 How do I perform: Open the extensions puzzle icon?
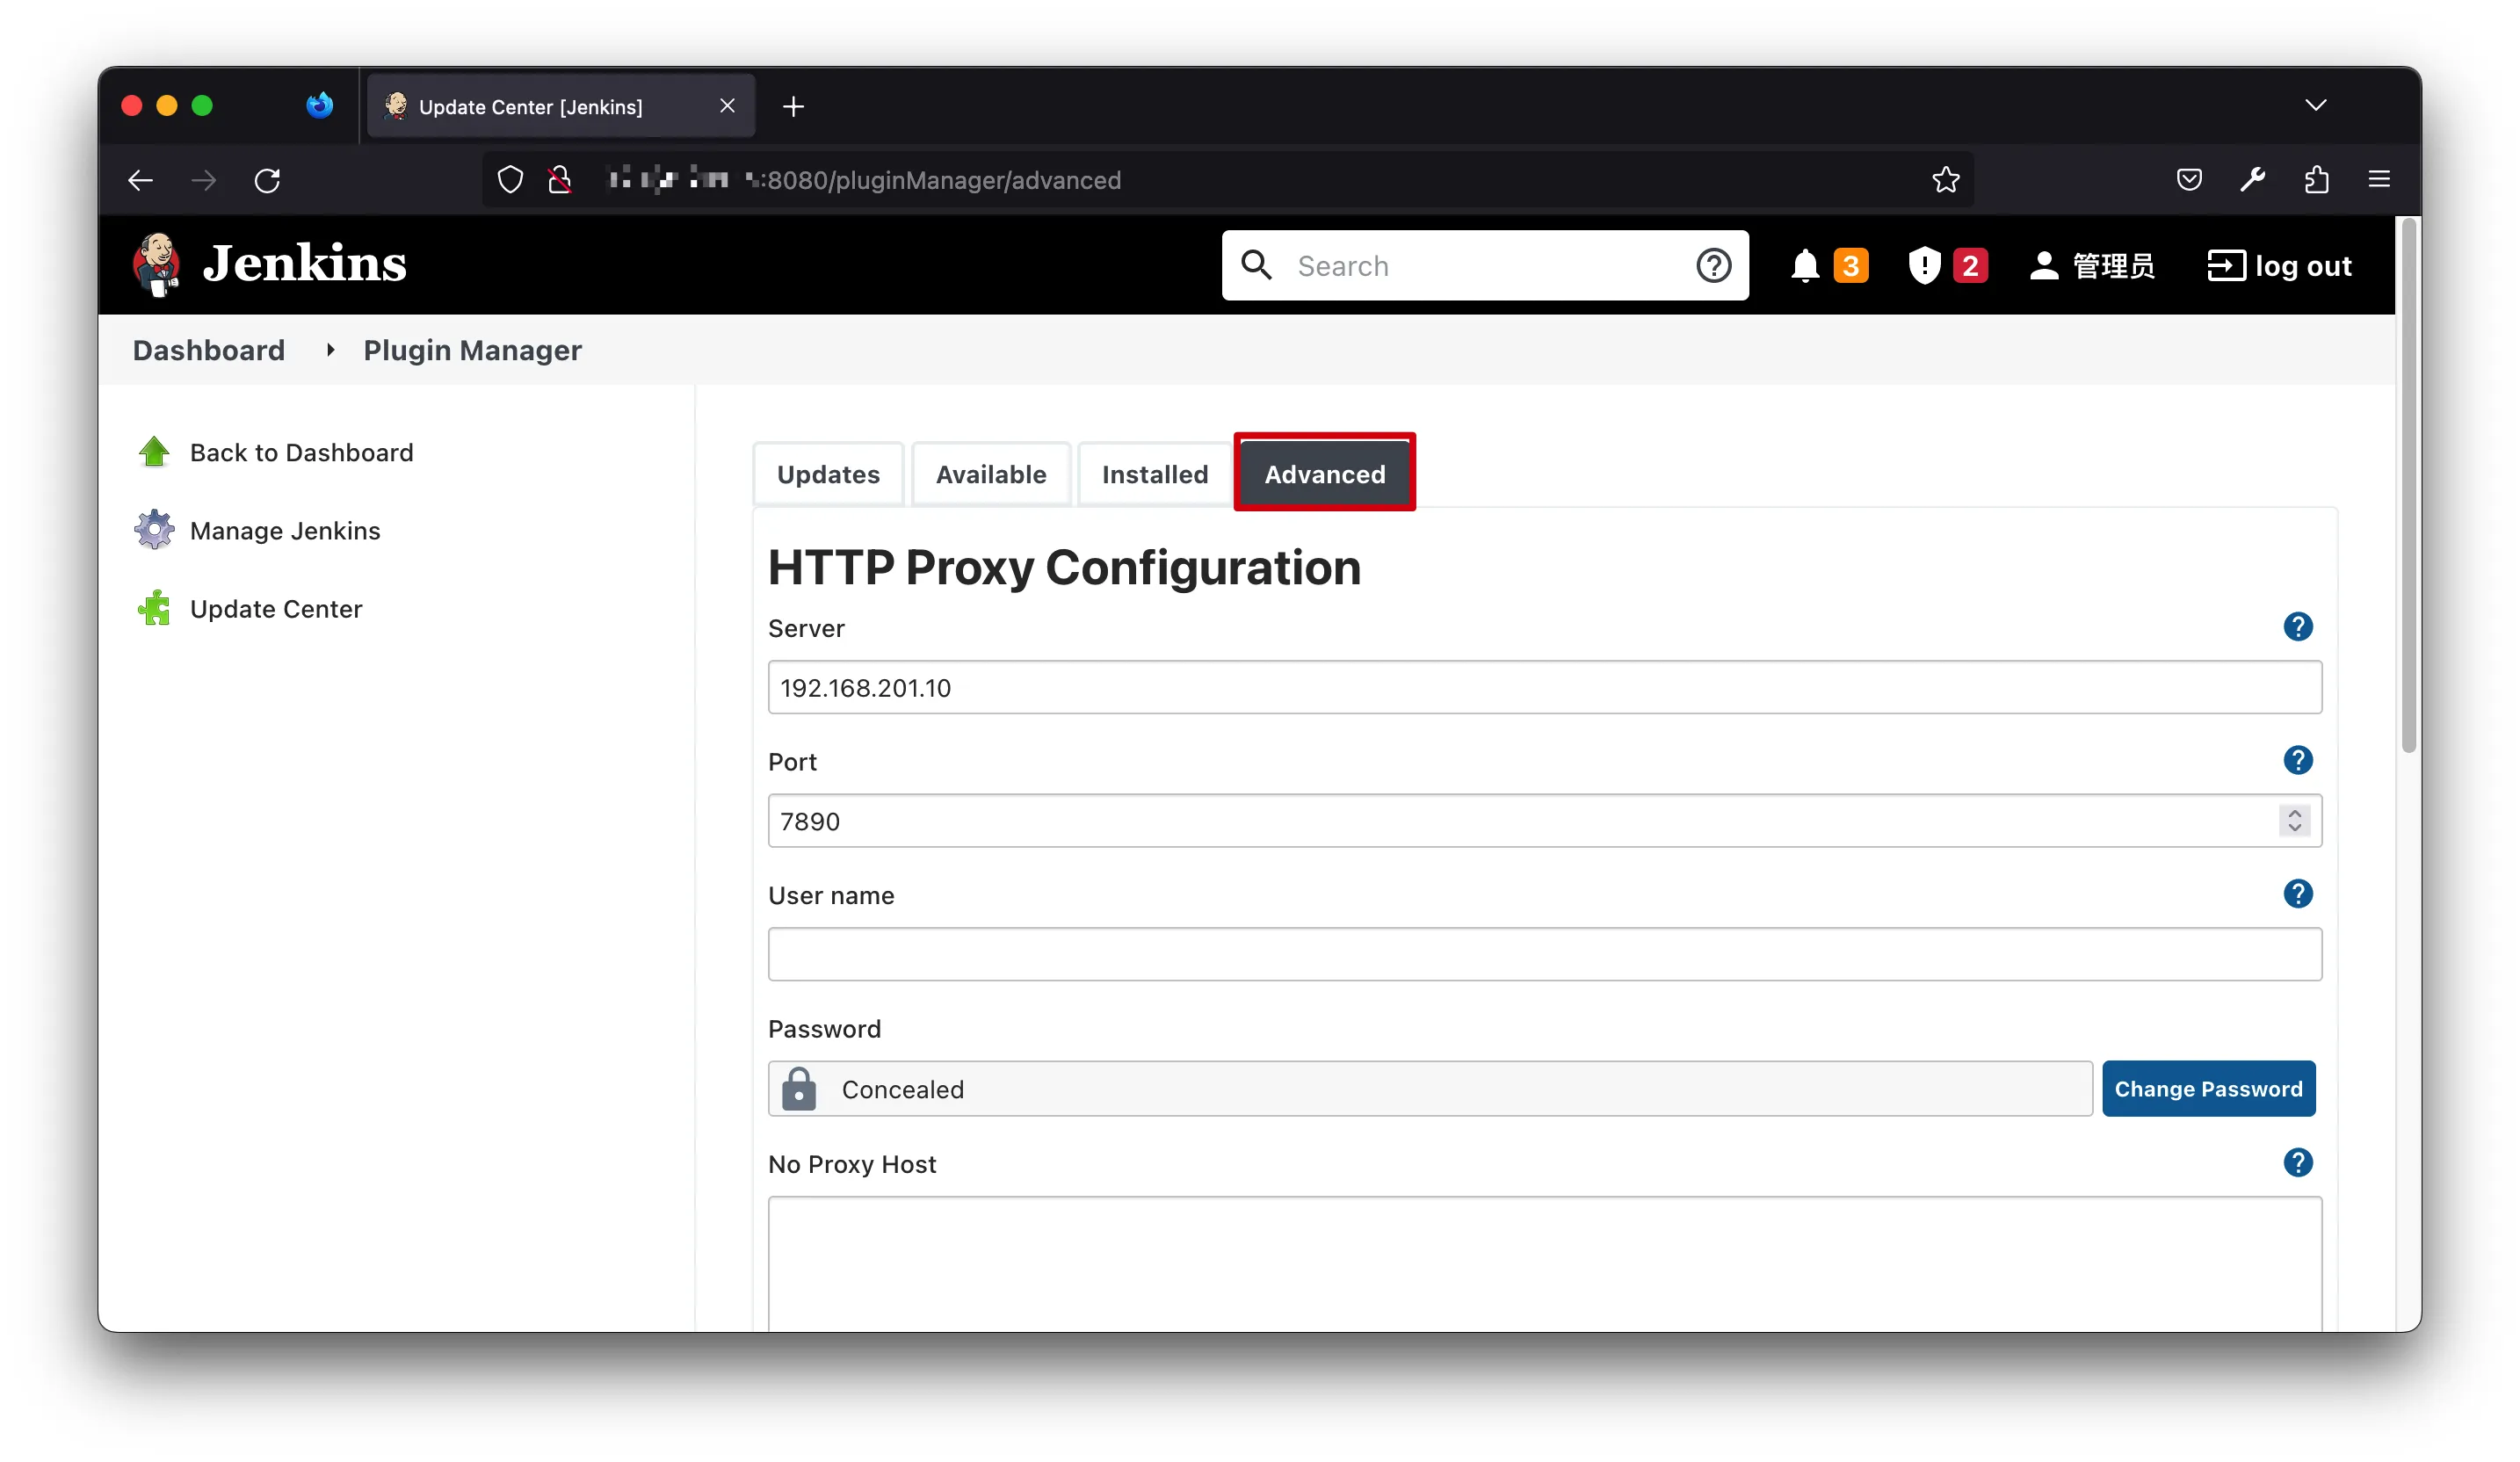[2316, 180]
